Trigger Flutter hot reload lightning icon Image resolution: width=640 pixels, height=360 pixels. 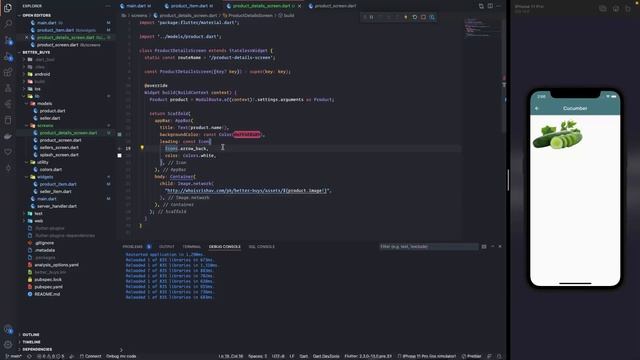coord(406,17)
